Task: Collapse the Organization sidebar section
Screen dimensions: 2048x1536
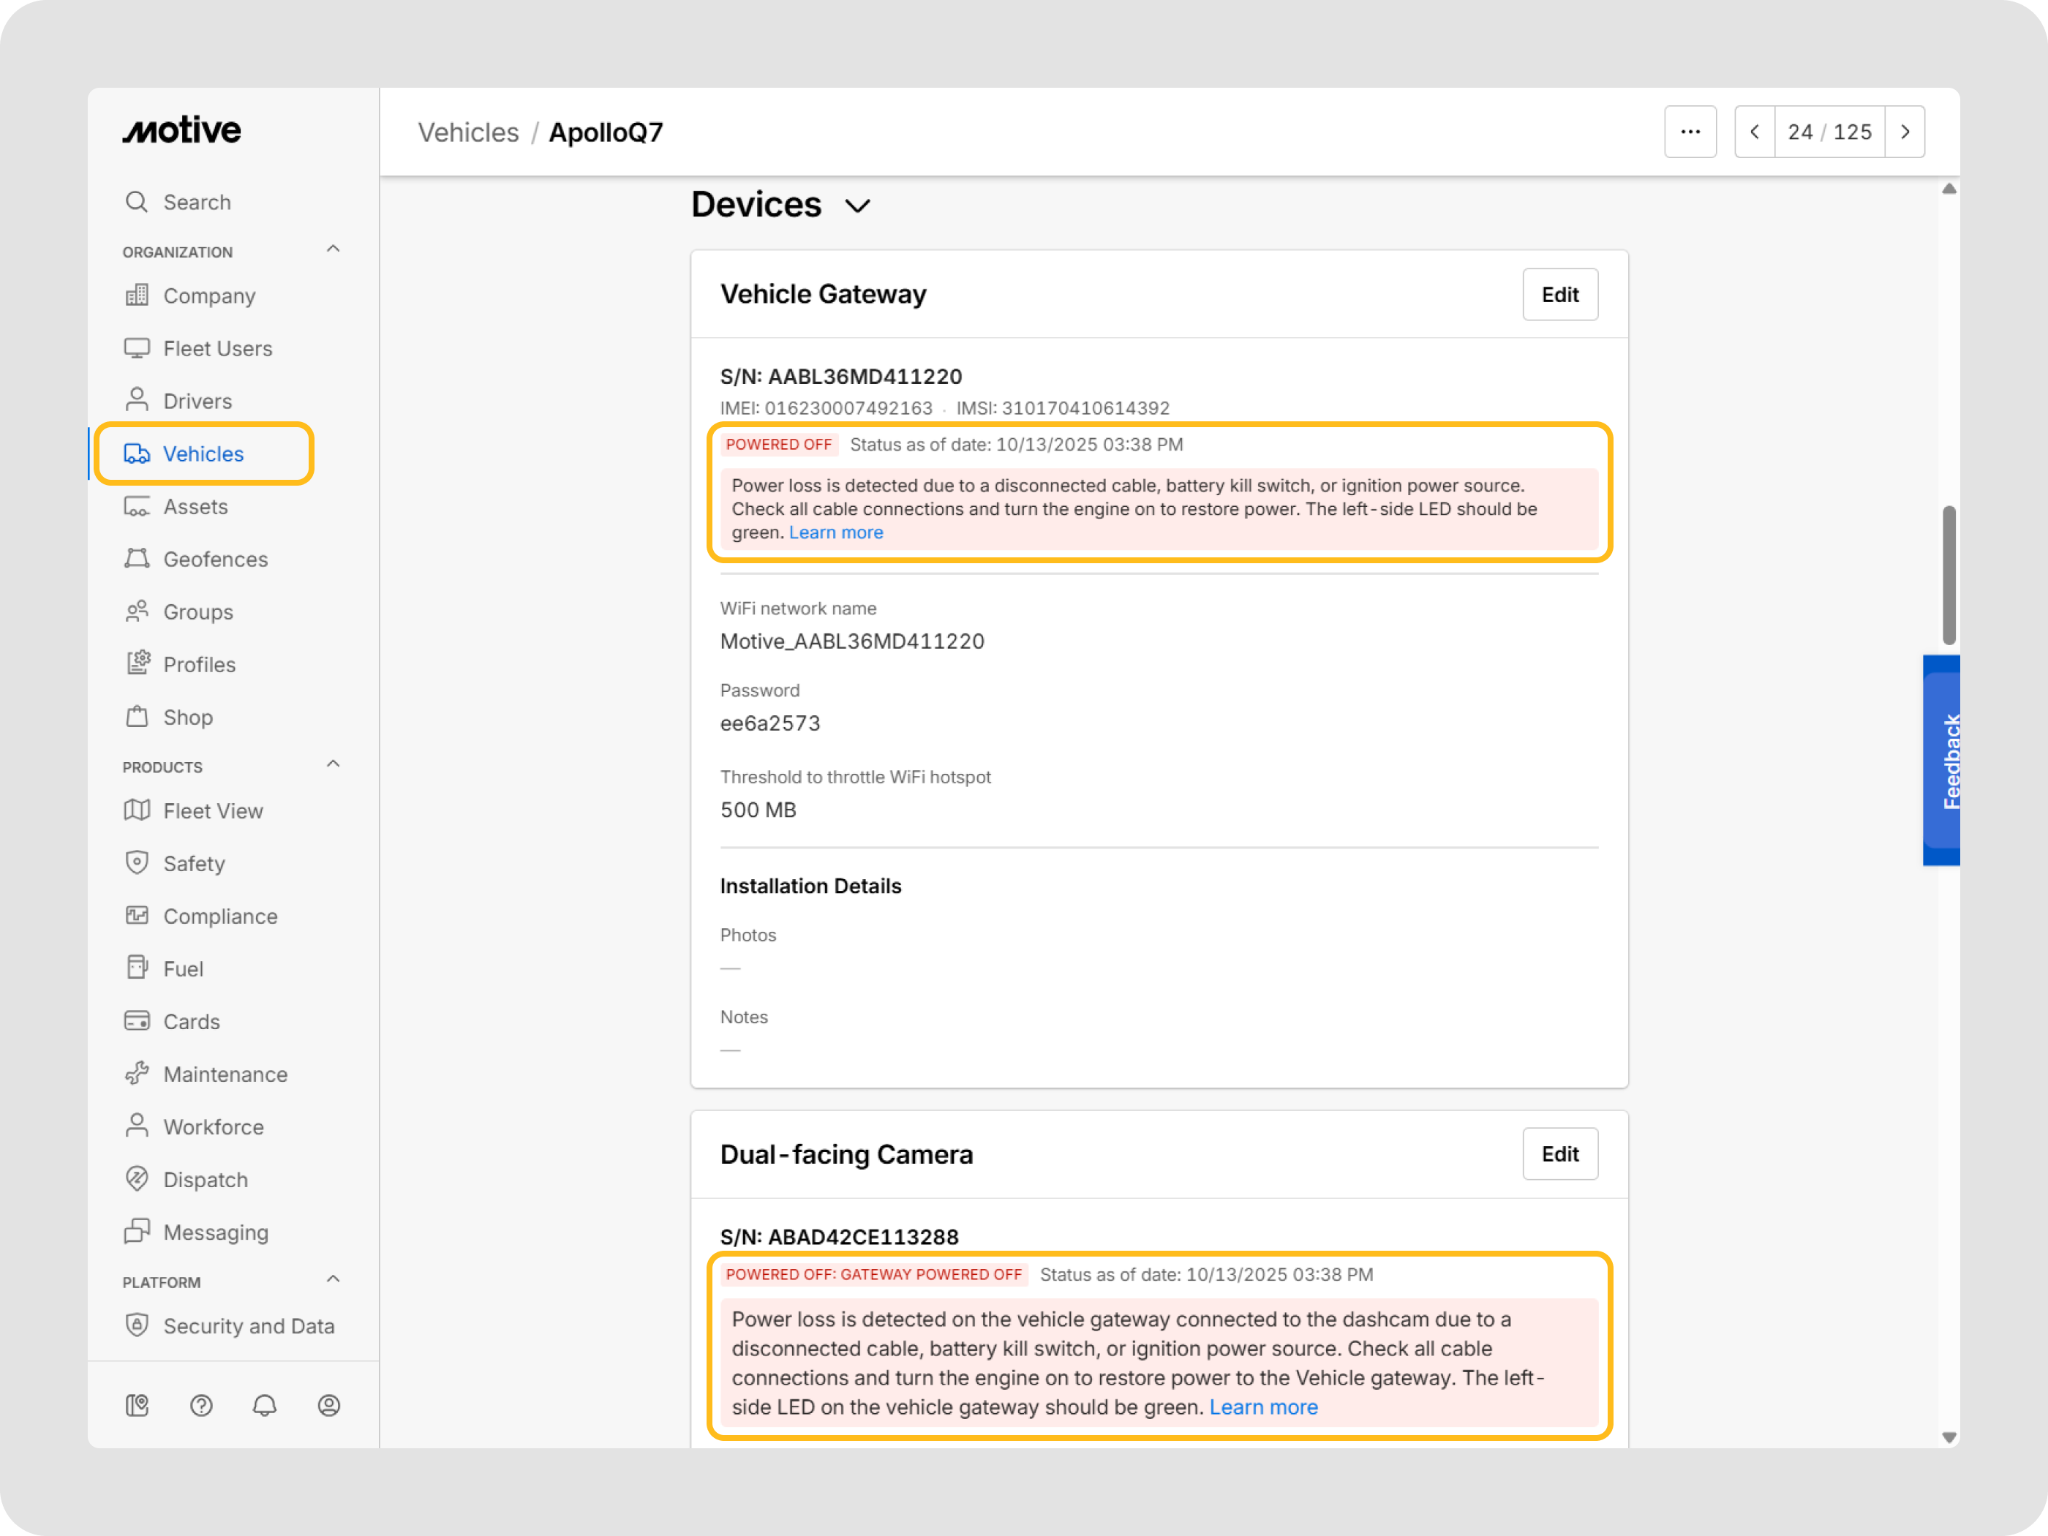Action: (x=333, y=250)
